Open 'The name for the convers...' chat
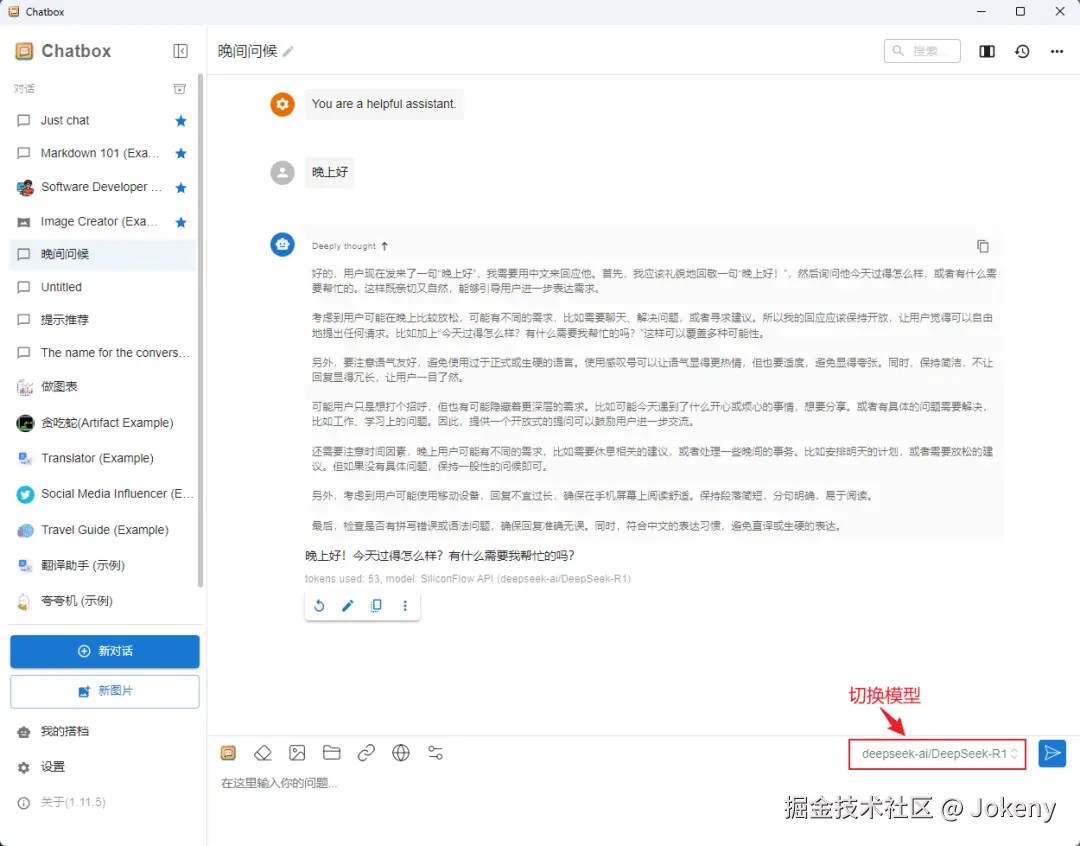 coord(103,353)
